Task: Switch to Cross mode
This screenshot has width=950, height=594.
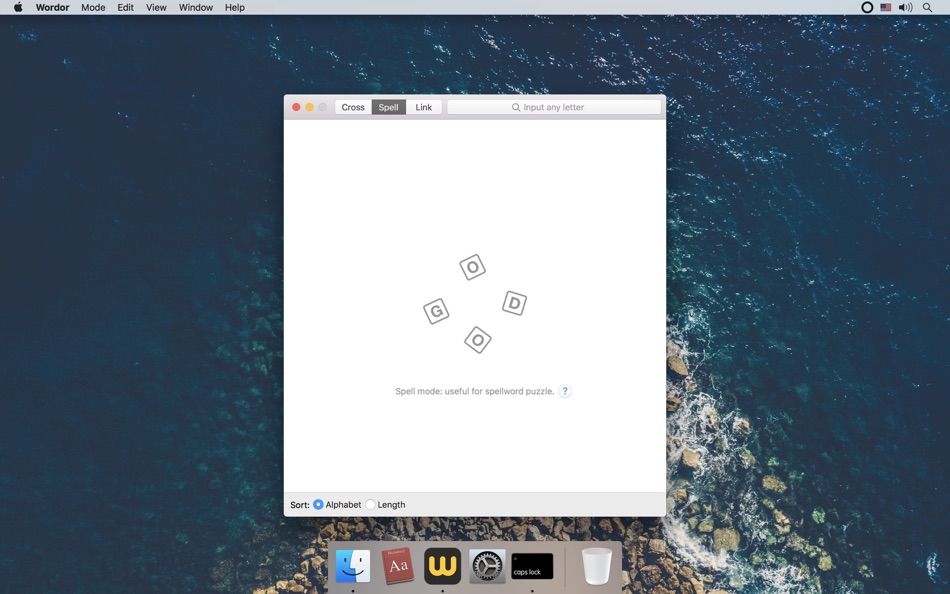Action: (x=353, y=107)
